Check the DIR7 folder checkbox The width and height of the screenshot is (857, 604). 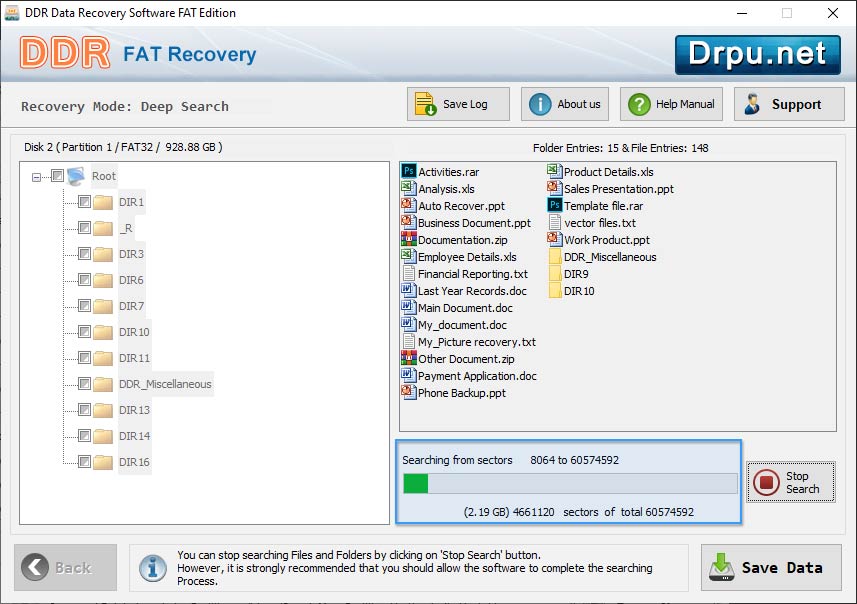[x=84, y=306]
